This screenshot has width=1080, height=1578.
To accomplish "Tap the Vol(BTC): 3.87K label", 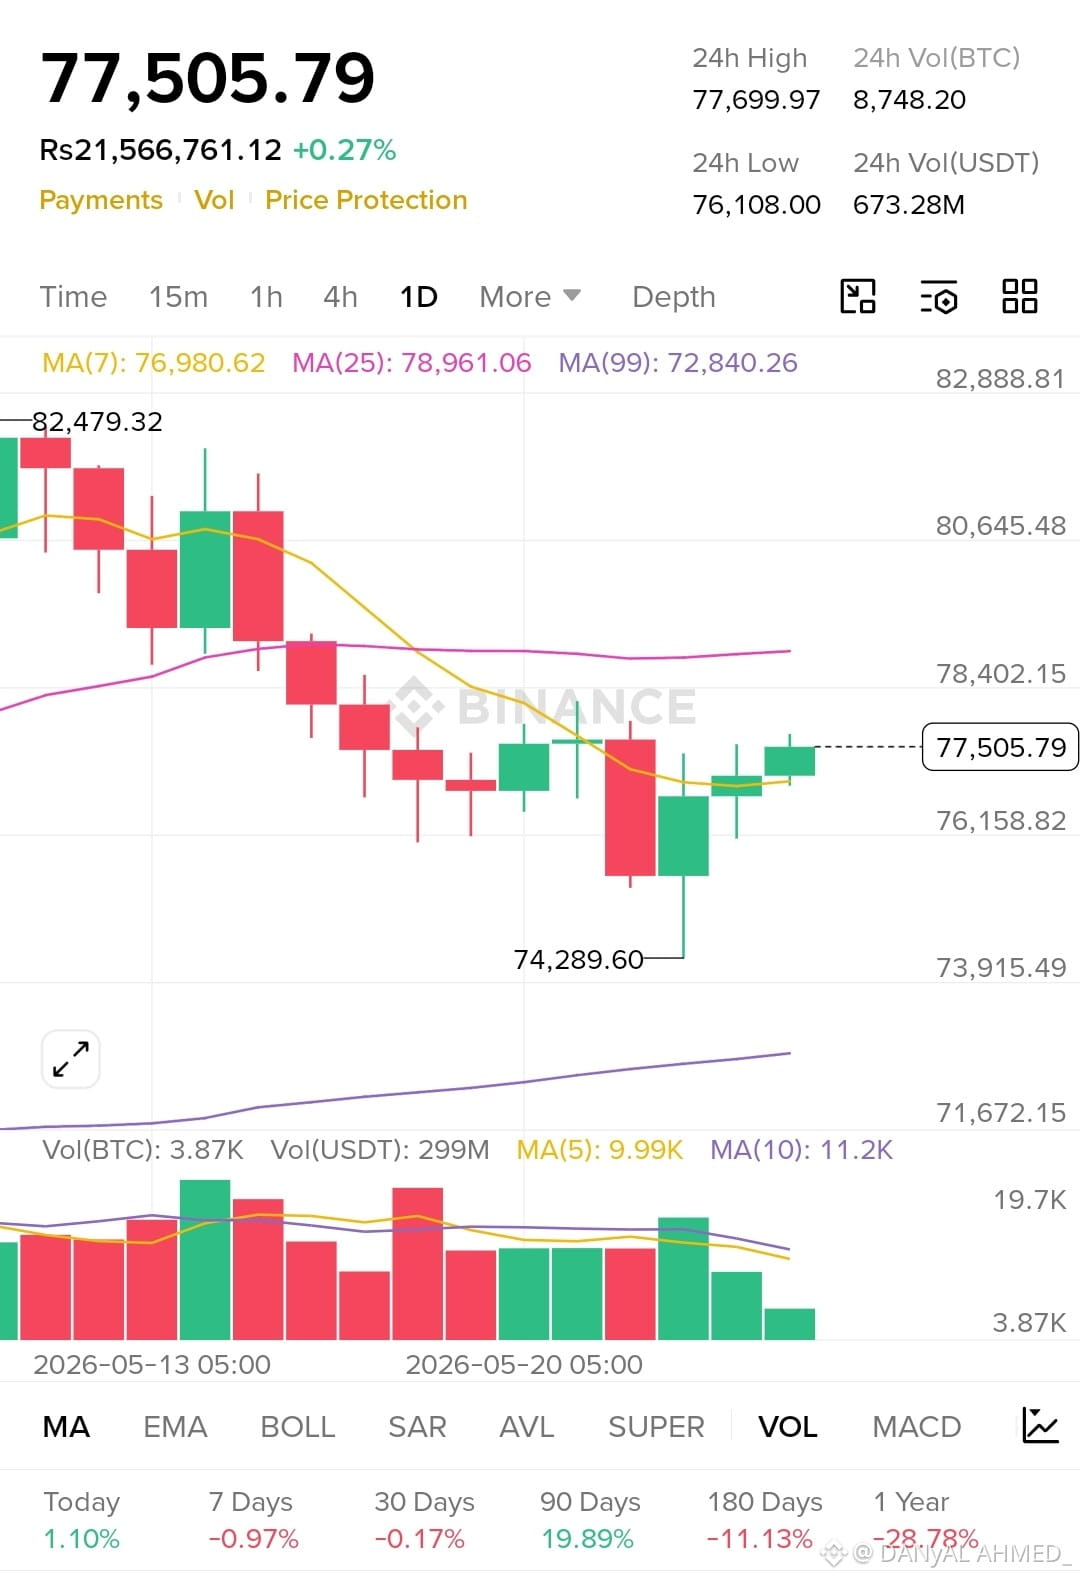I will [143, 1150].
